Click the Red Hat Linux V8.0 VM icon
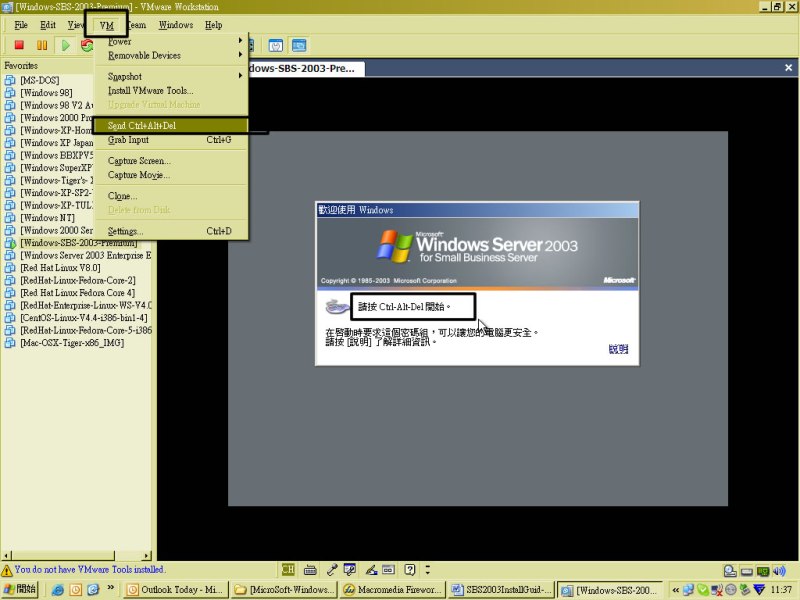This screenshot has width=800, height=600. tap(10, 268)
